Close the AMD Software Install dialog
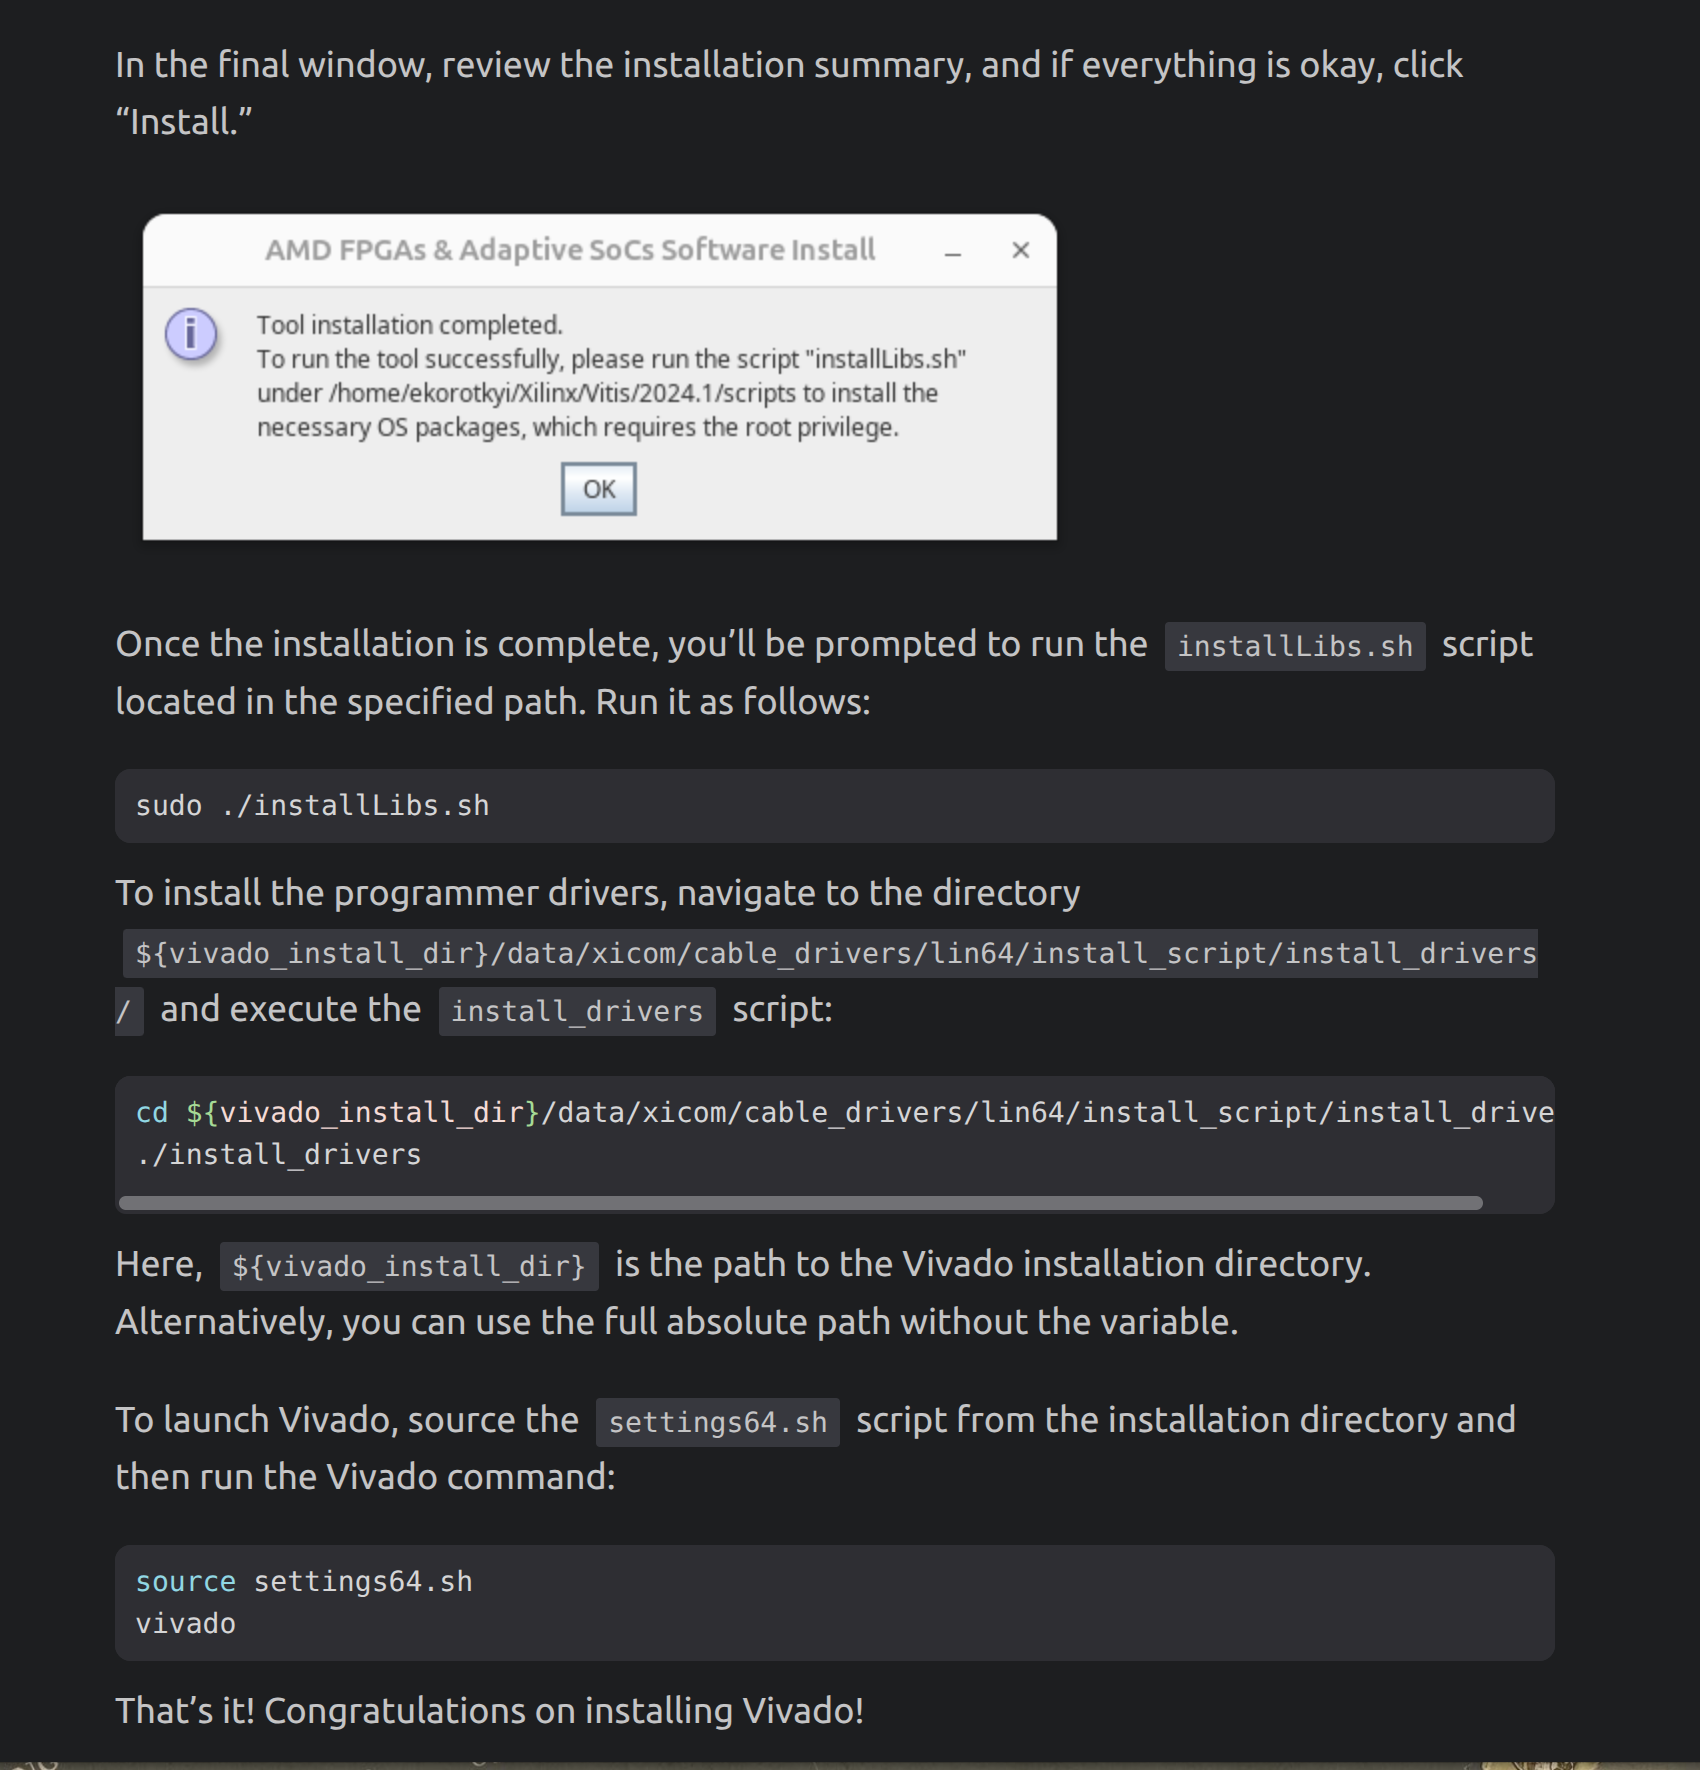 coord(1020,250)
